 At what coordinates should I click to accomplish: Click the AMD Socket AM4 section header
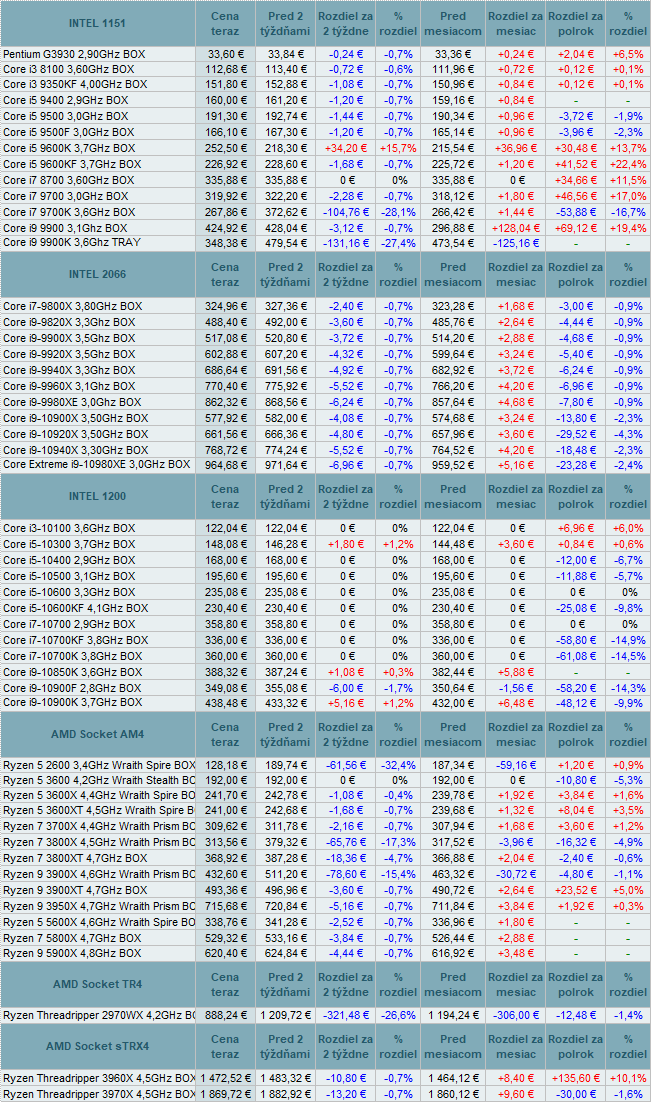[97, 734]
